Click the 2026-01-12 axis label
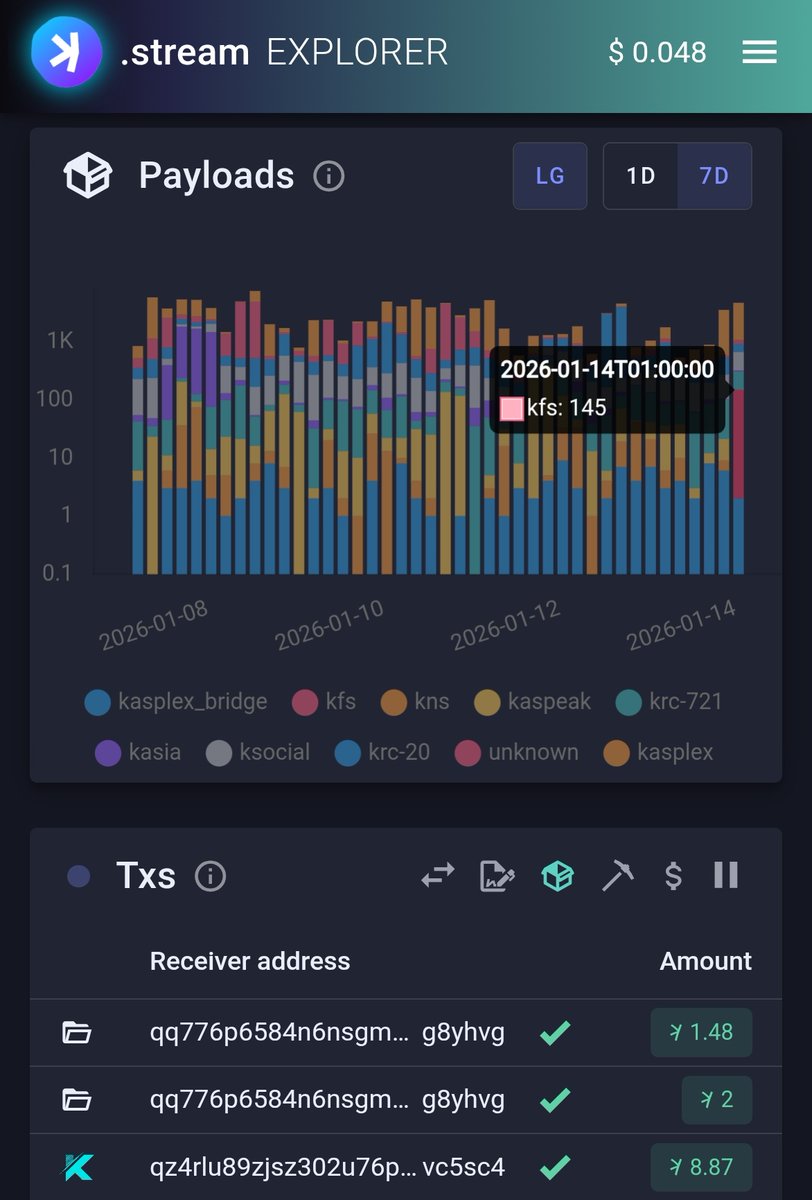This screenshot has width=812, height=1200. pos(505,625)
